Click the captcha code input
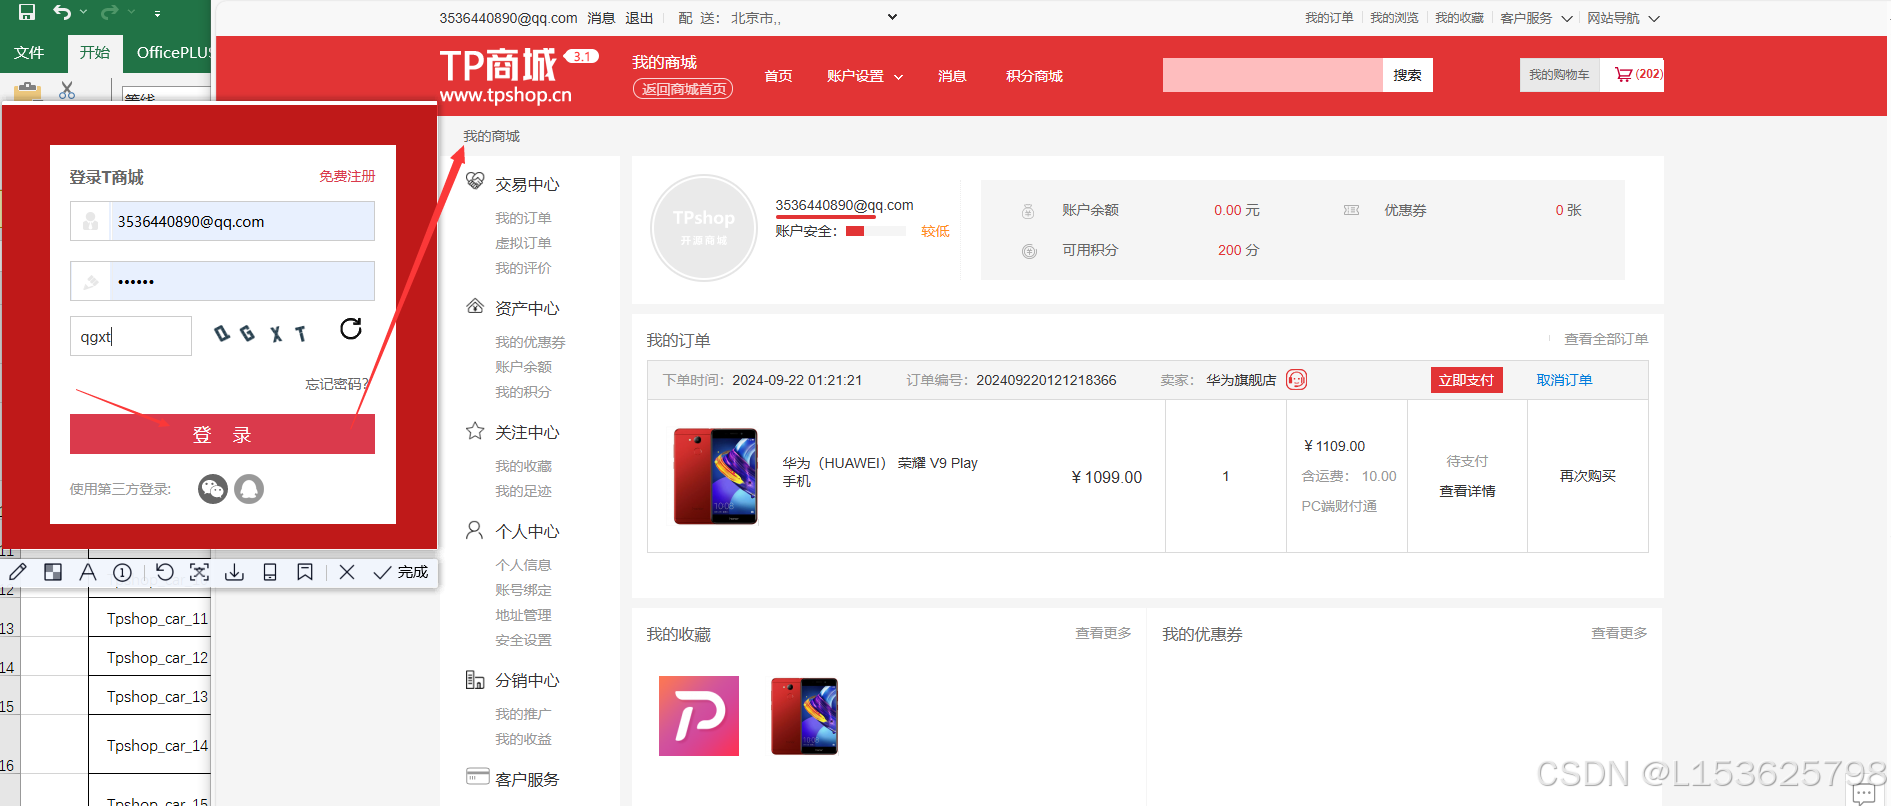Viewport: 1891px width, 806px height. pyautogui.click(x=131, y=336)
